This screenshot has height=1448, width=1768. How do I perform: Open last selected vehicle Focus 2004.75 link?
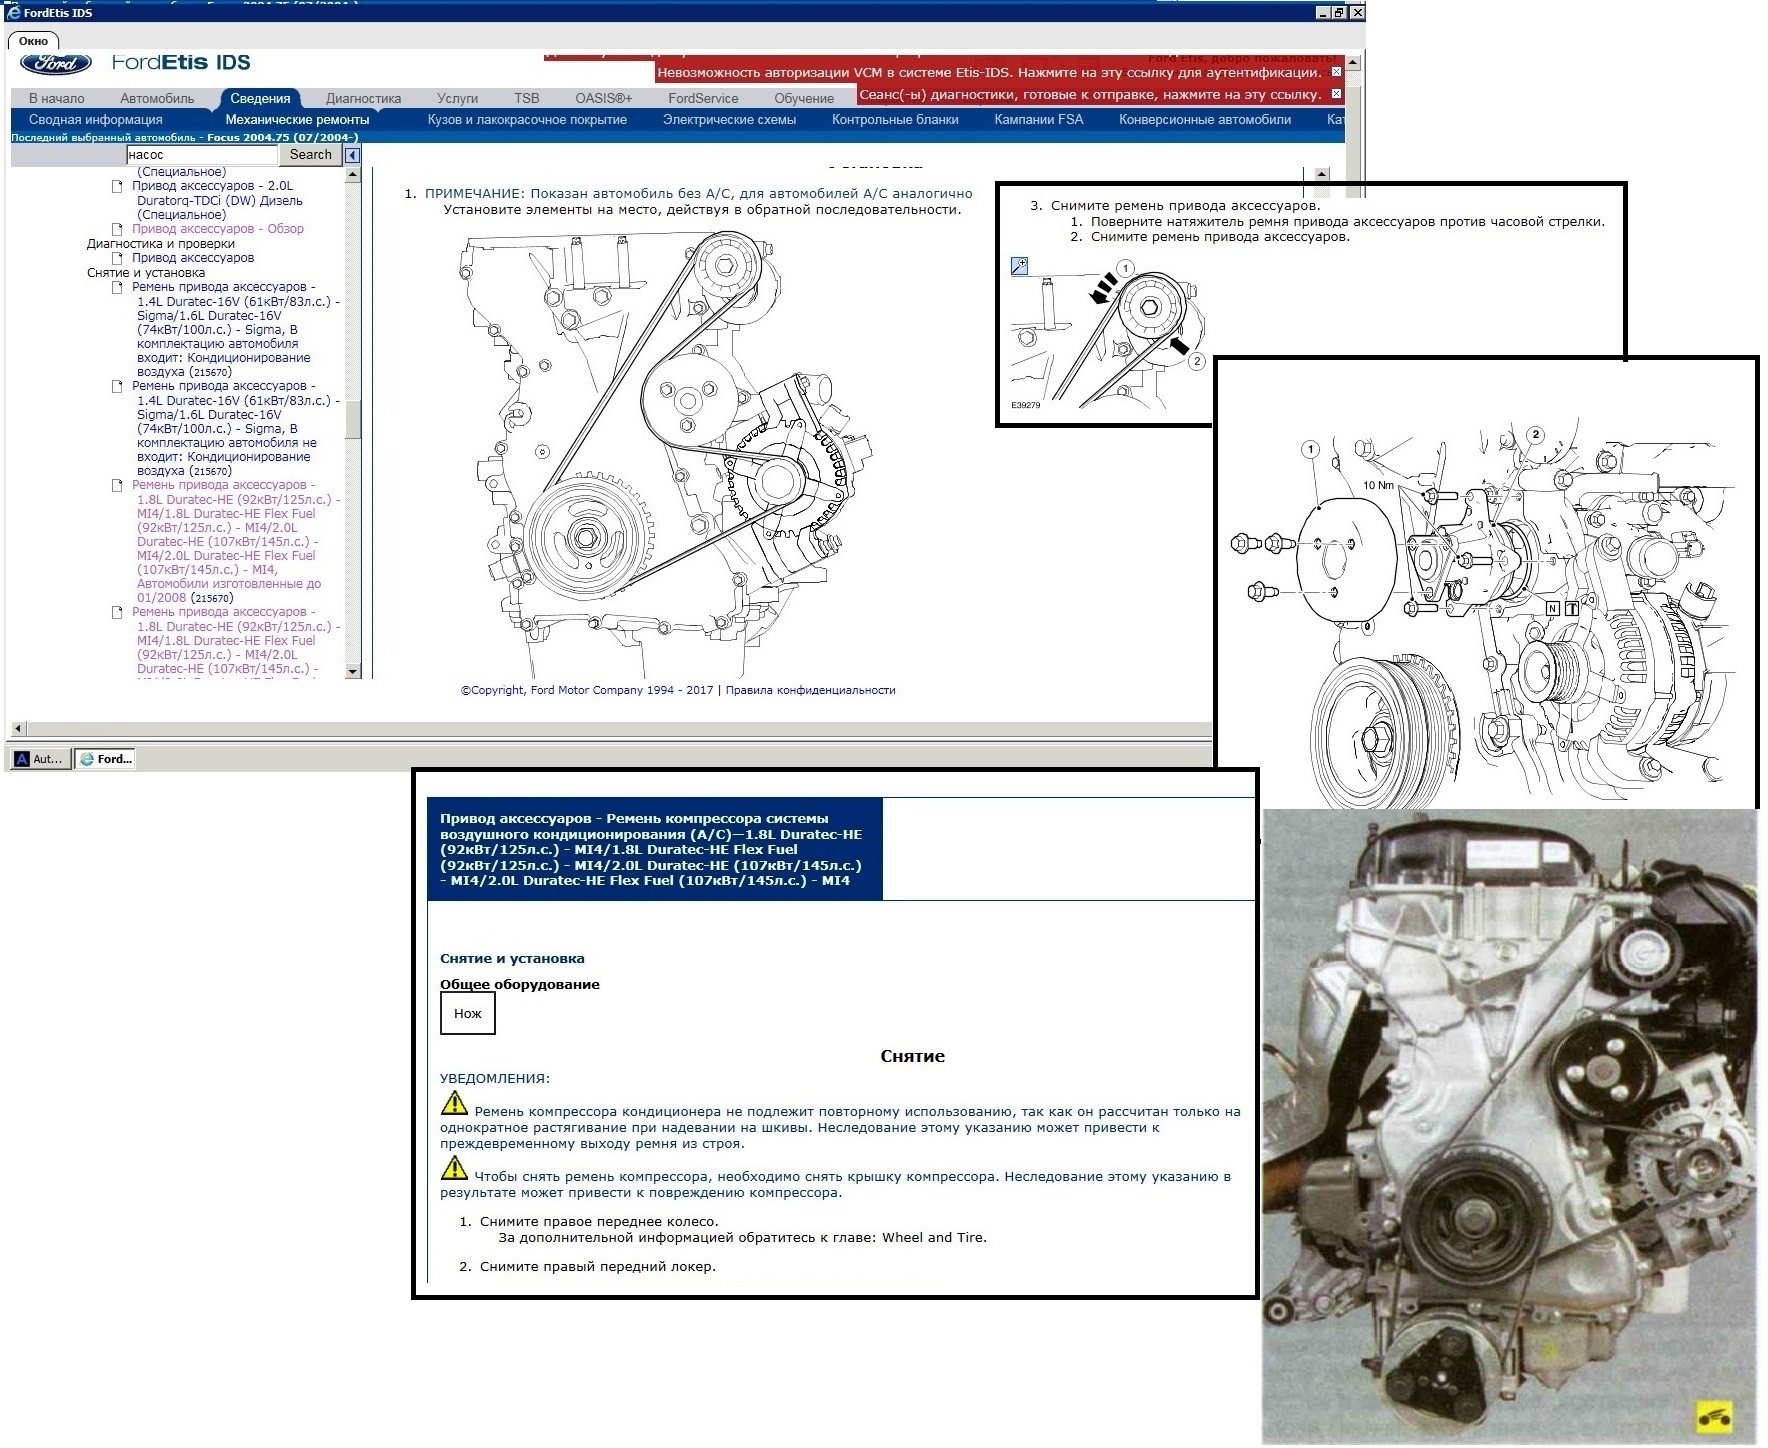(x=185, y=137)
